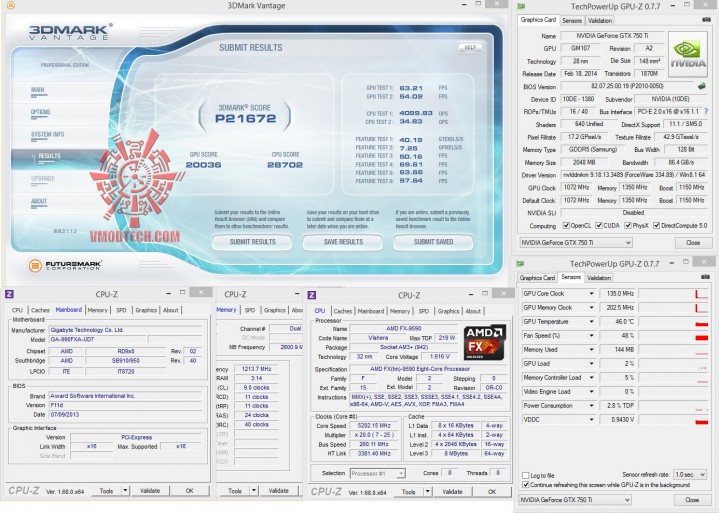
Task: Uncheck Continue refreshing in background checkbox
Action: pos(526,485)
